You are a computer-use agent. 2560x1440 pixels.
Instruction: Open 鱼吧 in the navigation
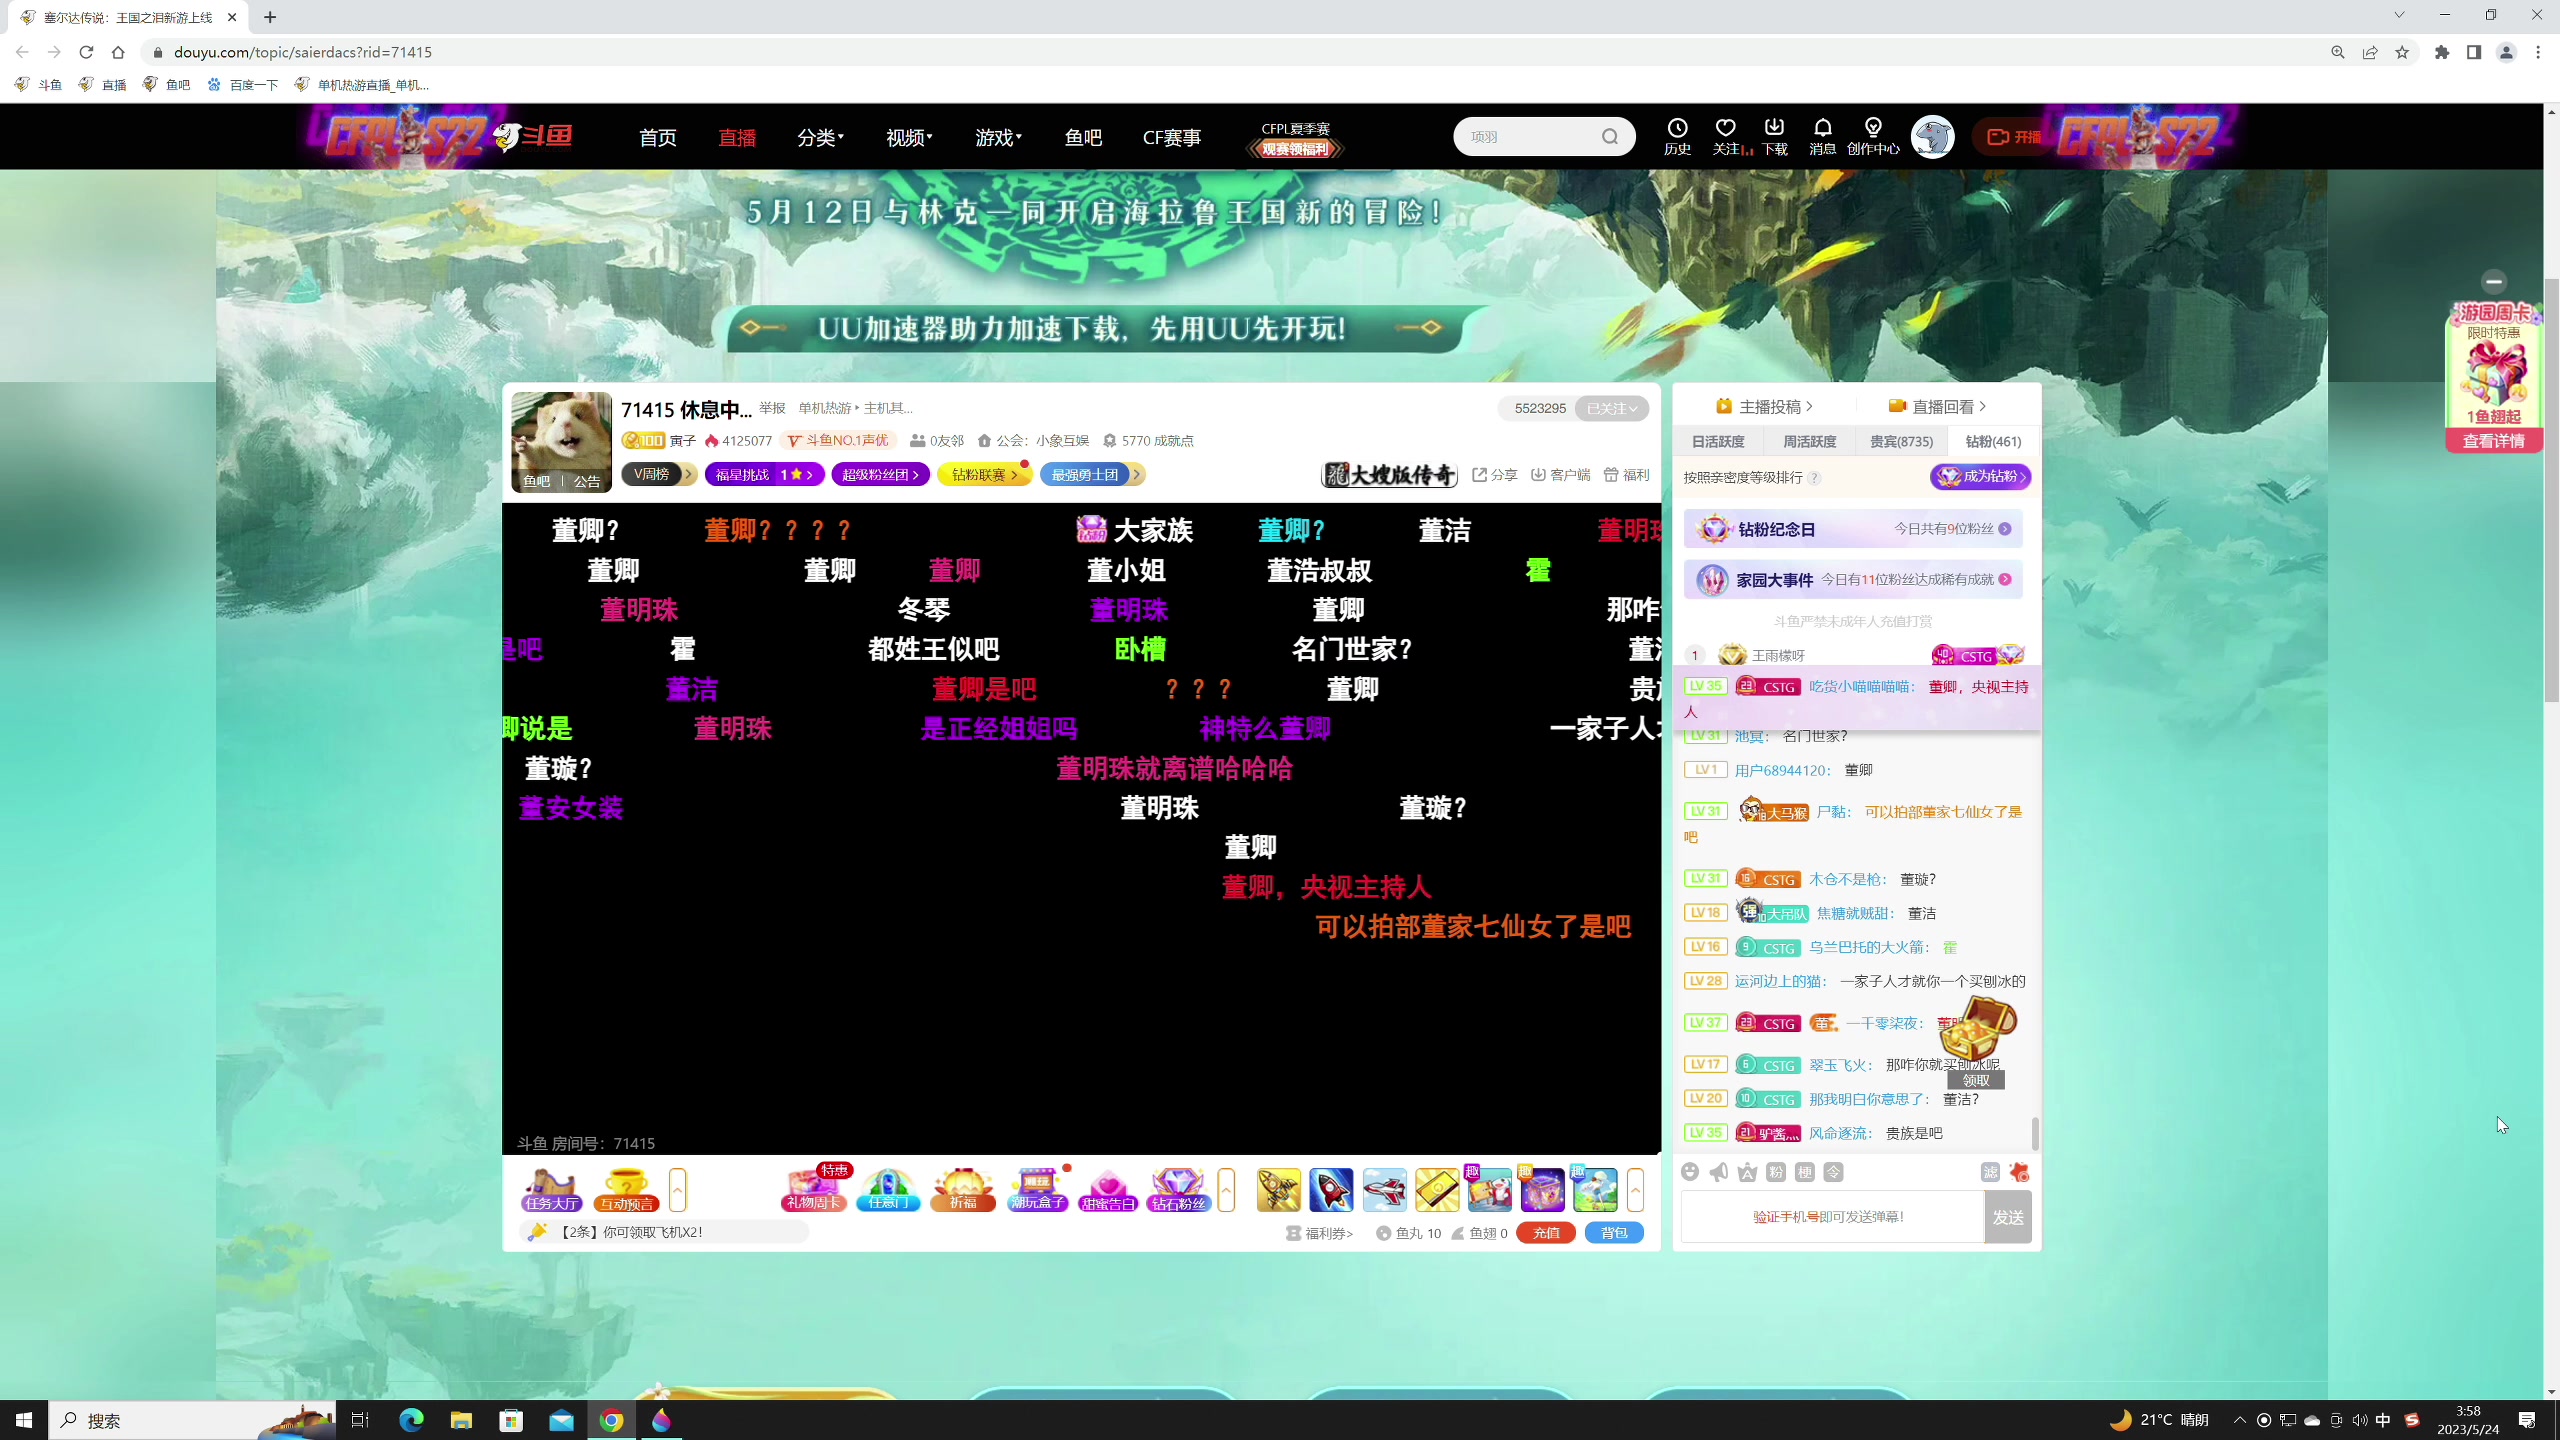point(1083,137)
